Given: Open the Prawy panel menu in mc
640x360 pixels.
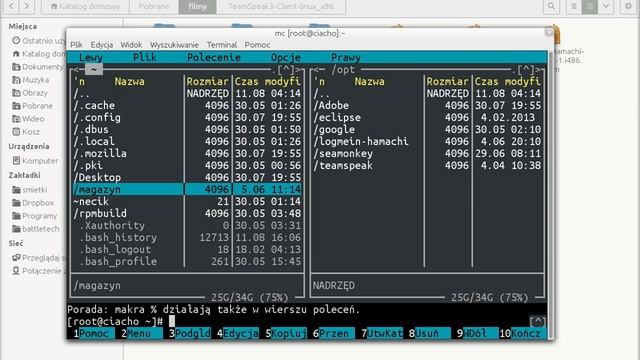Looking at the screenshot, I should [346, 57].
